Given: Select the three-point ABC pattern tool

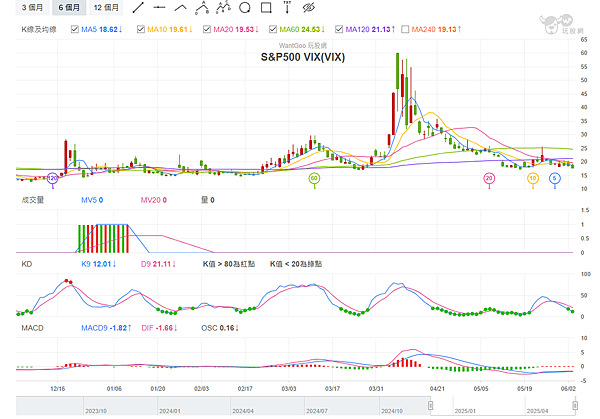Looking at the screenshot, I should point(202,7).
